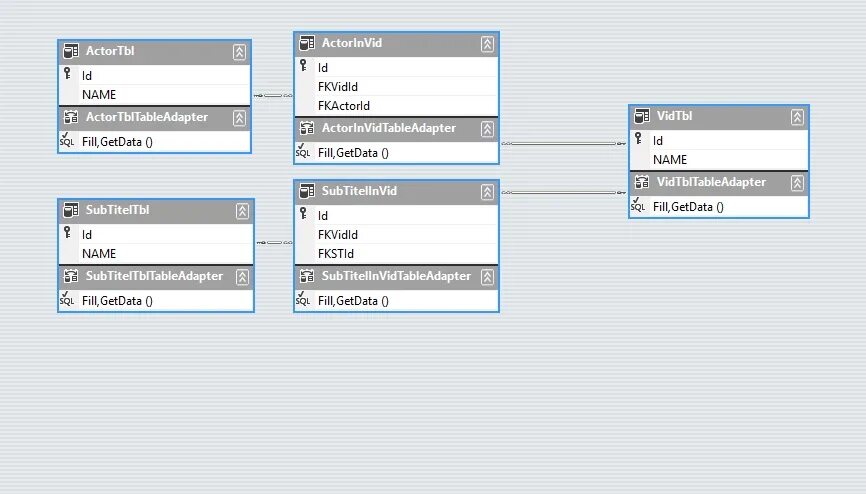Click the primary key icon in ActorTbl

[x=67, y=73]
